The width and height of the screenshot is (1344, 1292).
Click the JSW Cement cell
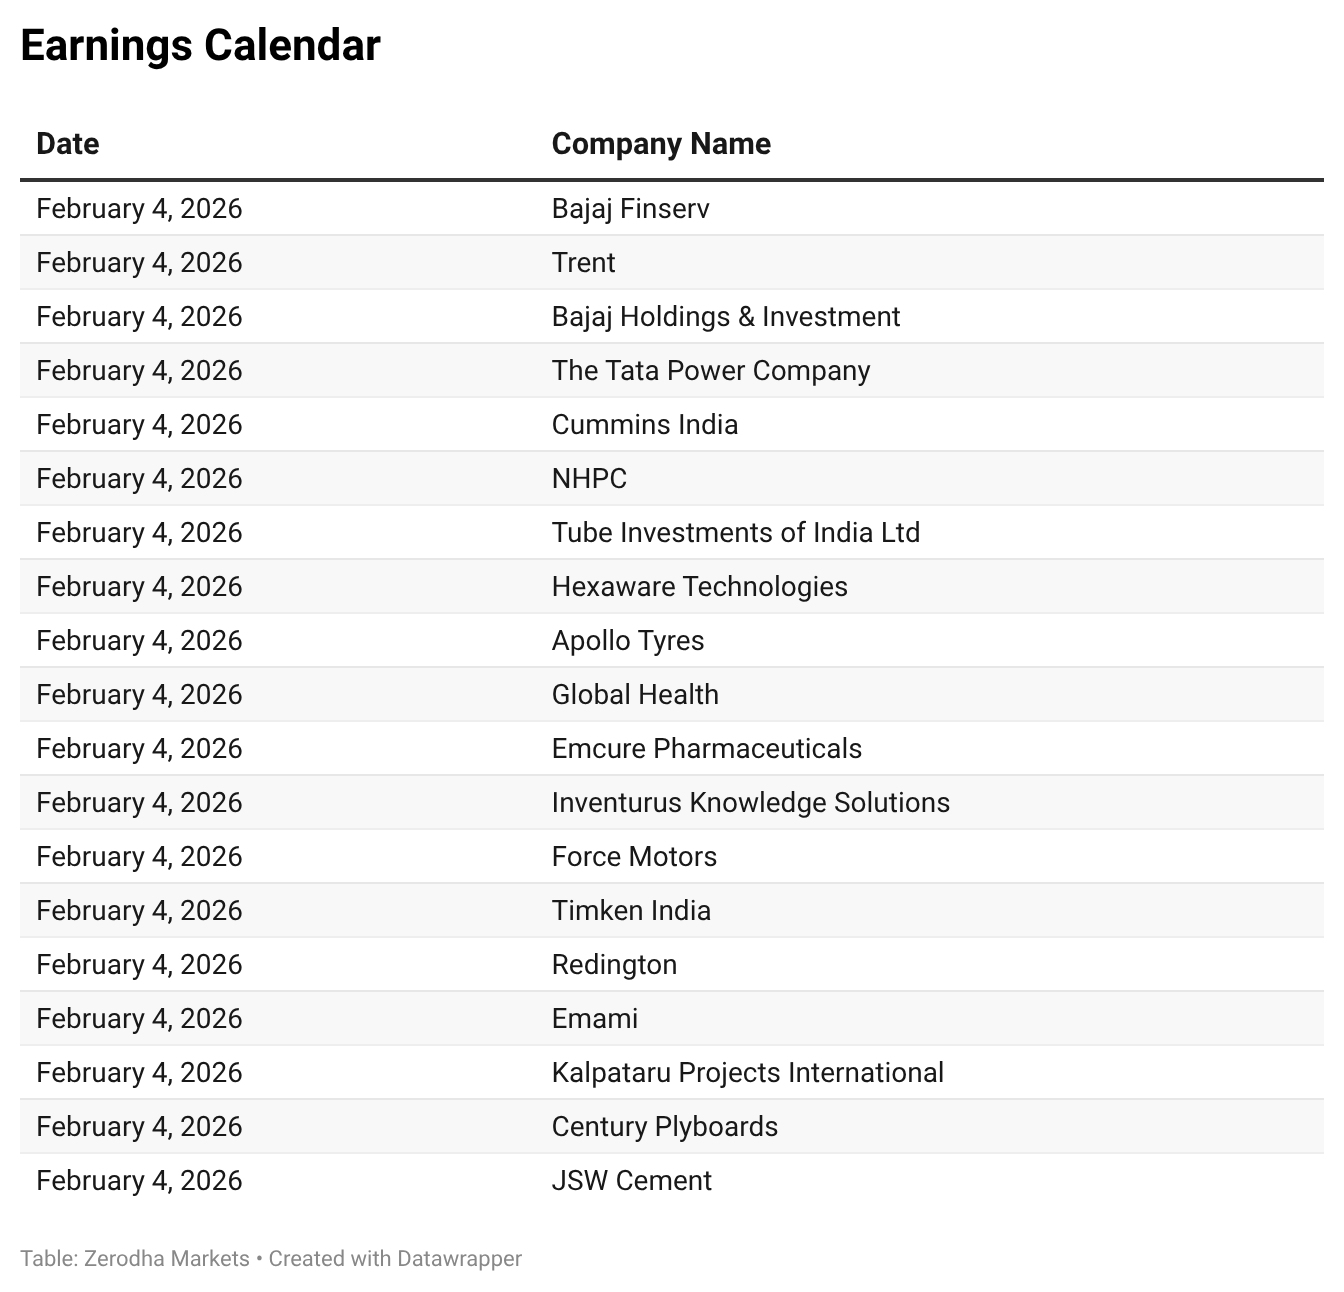pos(632,1181)
